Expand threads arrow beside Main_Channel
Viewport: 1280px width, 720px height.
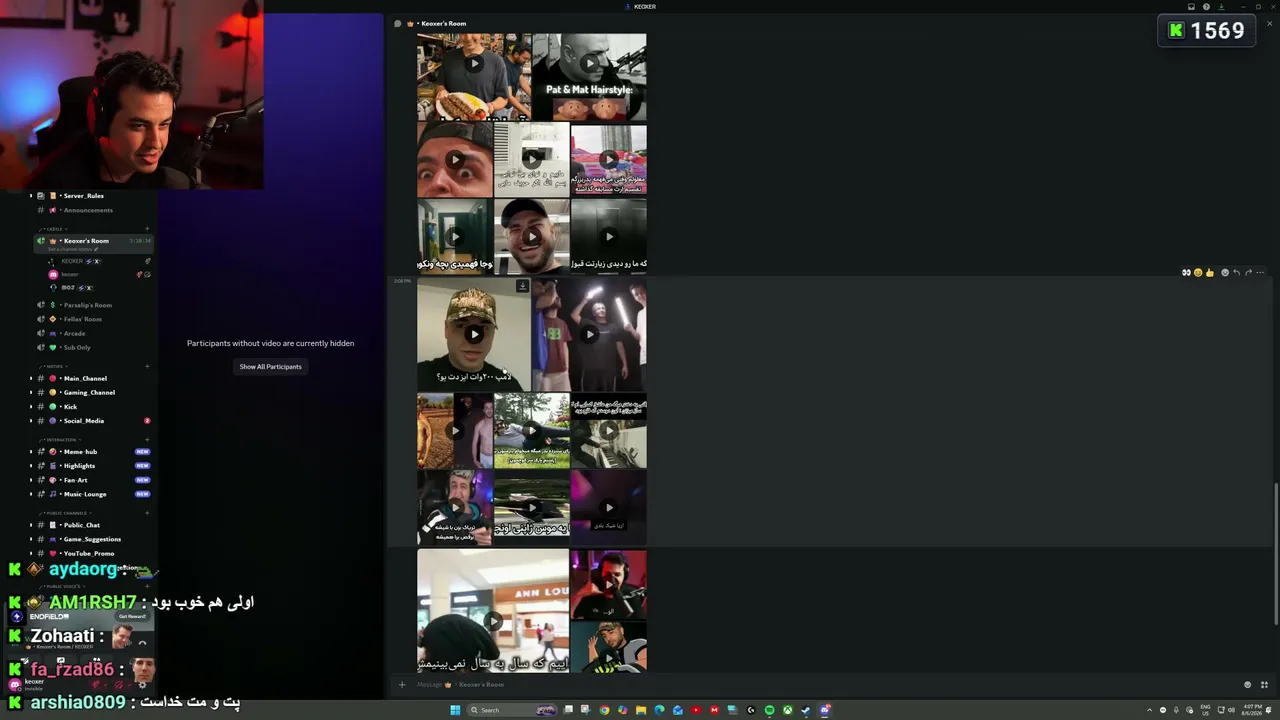pos(30,378)
